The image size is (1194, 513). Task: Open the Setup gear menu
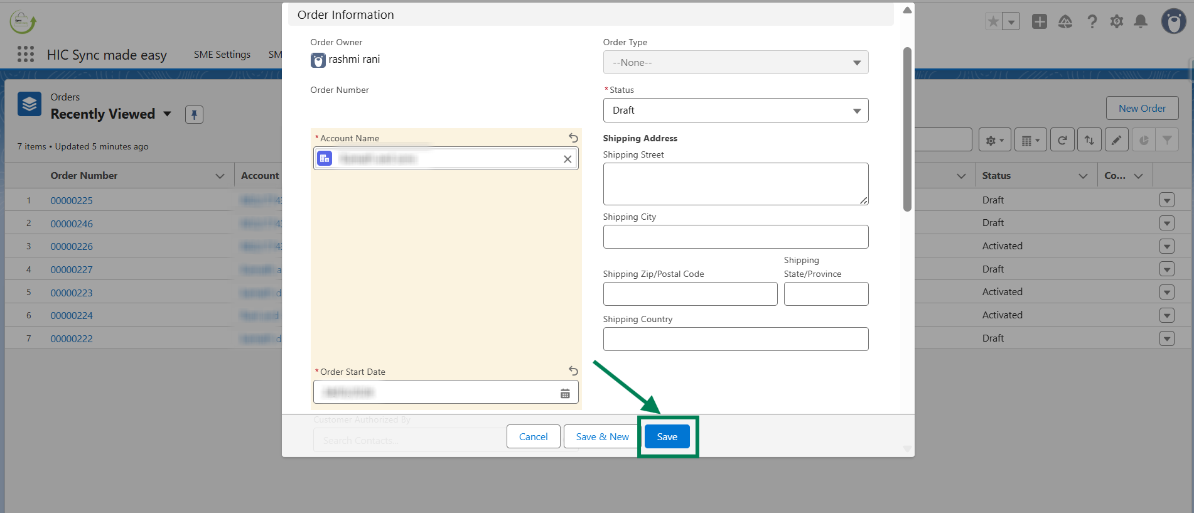coord(1117,22)
